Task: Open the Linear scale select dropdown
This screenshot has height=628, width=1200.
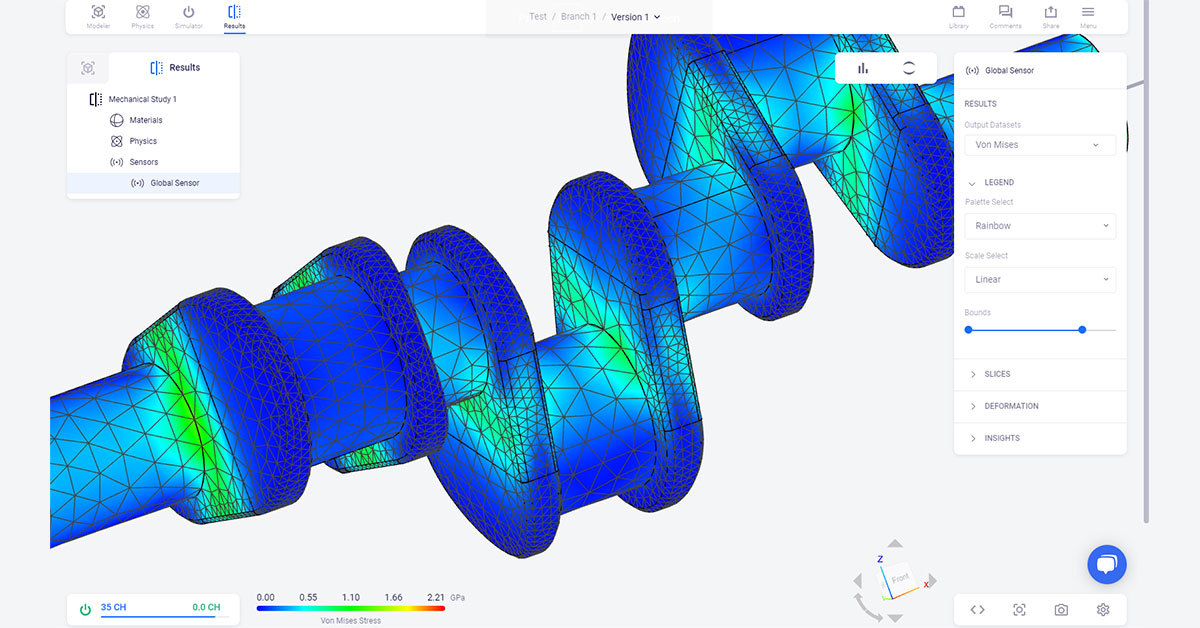Action: tap(1039, 279)
